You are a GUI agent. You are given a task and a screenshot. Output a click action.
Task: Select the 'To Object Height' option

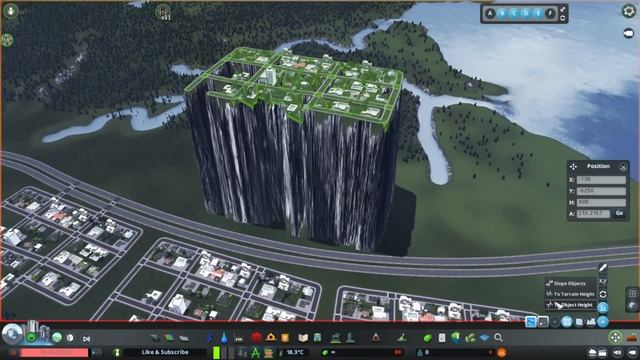(x=570, y=304)
